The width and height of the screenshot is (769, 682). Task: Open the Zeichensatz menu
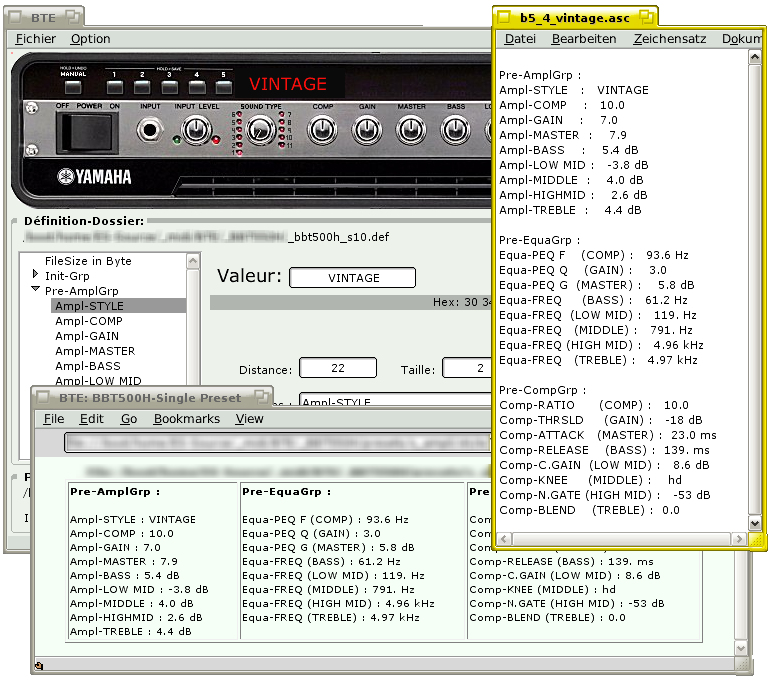[669, 39]
